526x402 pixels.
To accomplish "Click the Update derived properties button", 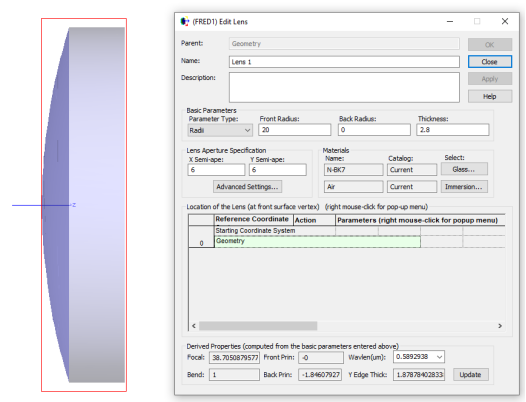I will (x=471, y=374).
